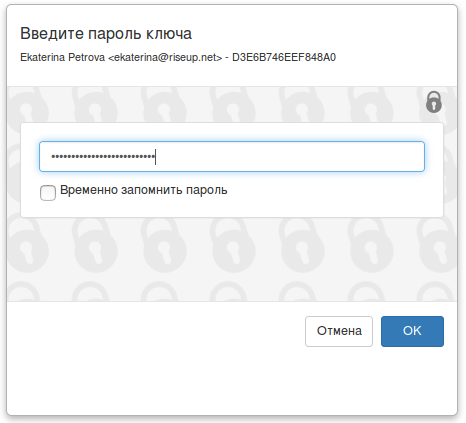Viewport: 466px width, 423px height.
Task: Confirm the password with the OK button
Action: [x=412, y=331]
